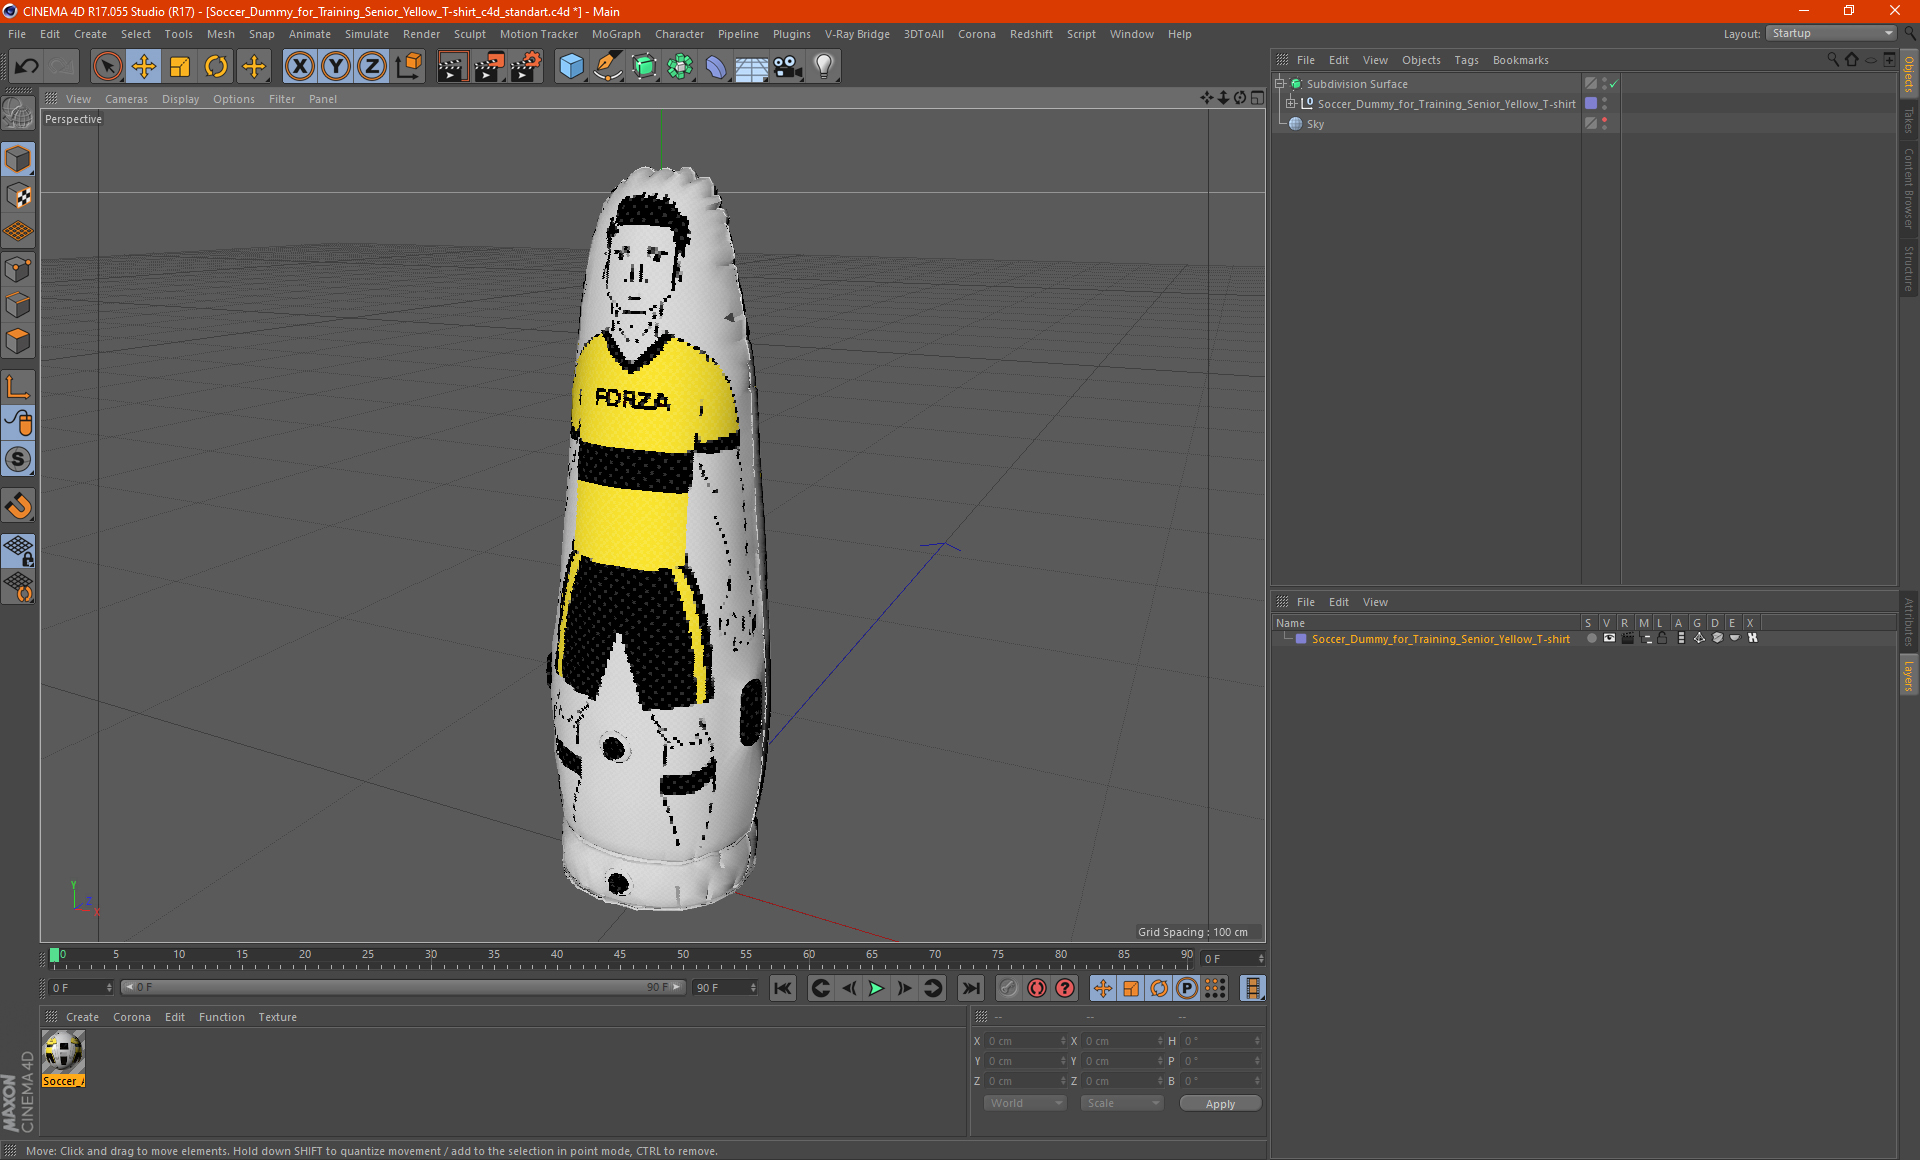
Task: Click the X position input field
Action: 1025,1041
